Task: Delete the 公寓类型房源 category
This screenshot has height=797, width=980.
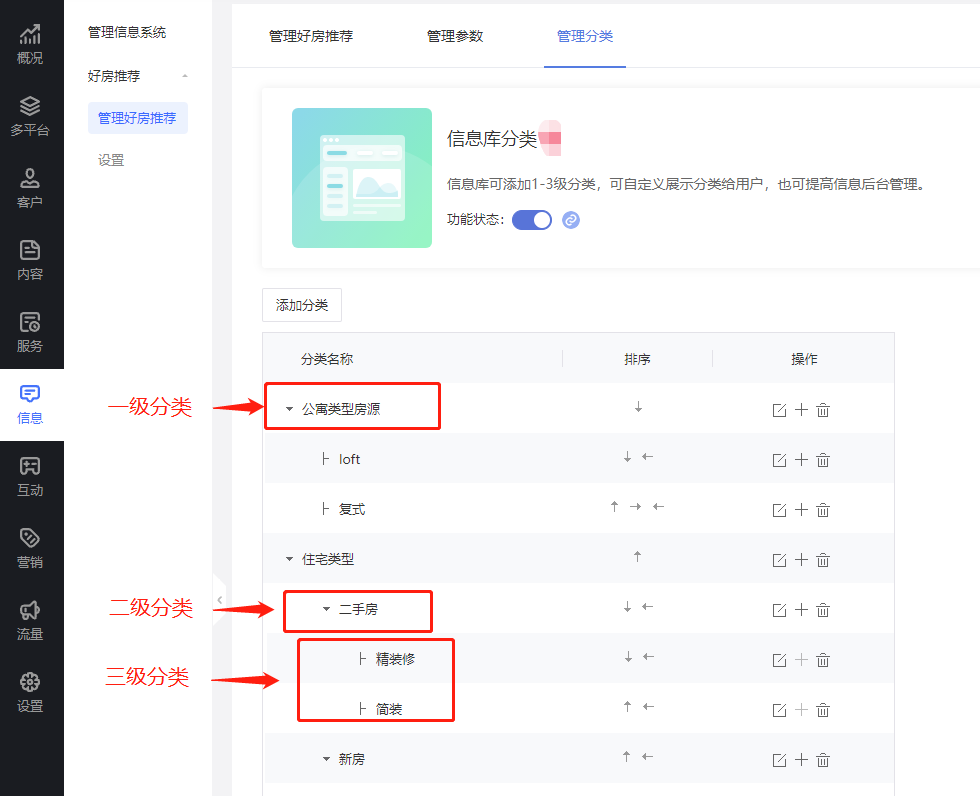Action: [823, 410]
